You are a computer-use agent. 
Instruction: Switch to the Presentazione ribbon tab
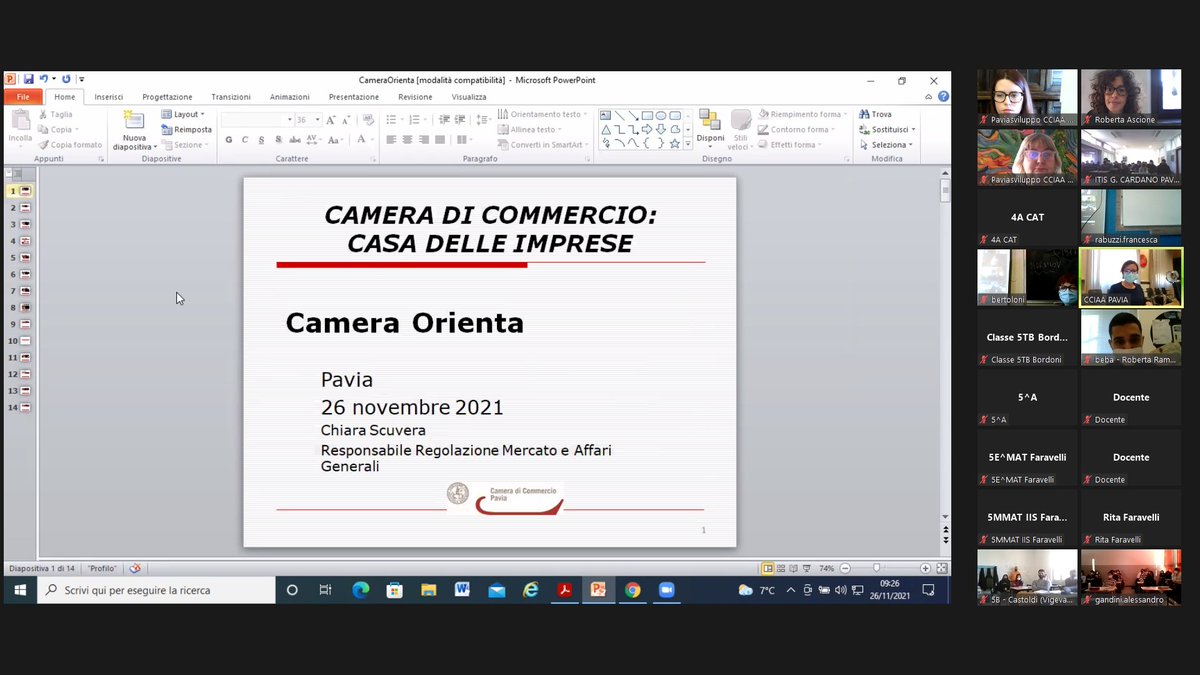pos(354,97)
